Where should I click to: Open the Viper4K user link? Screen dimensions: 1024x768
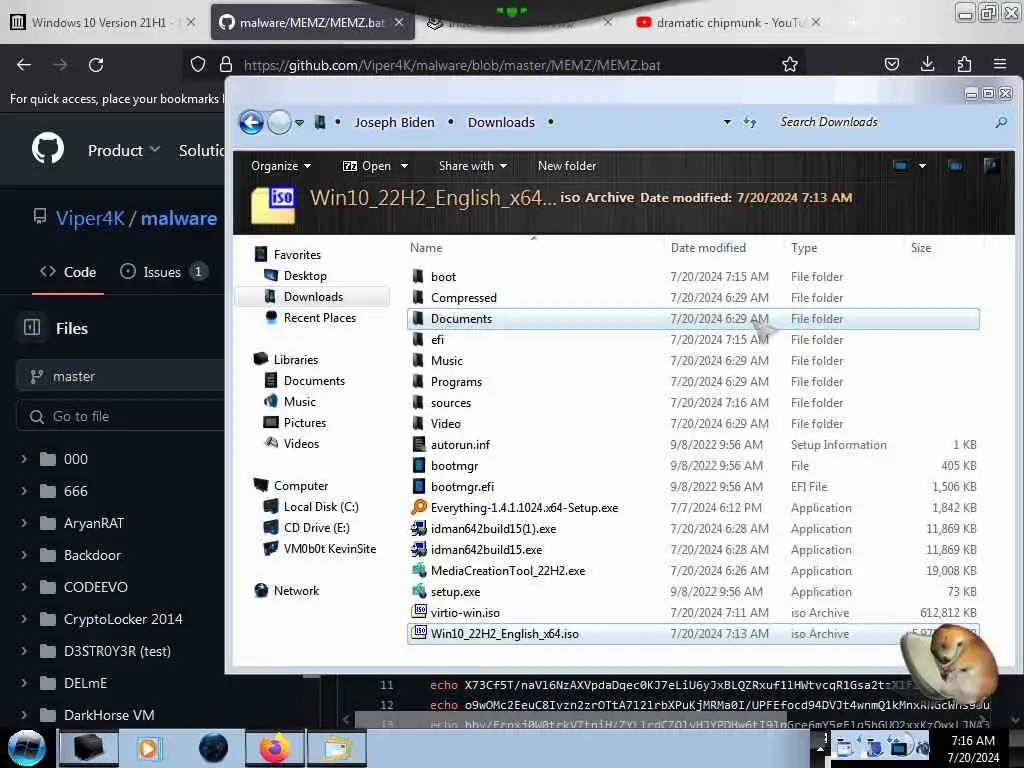pos(90,218)
